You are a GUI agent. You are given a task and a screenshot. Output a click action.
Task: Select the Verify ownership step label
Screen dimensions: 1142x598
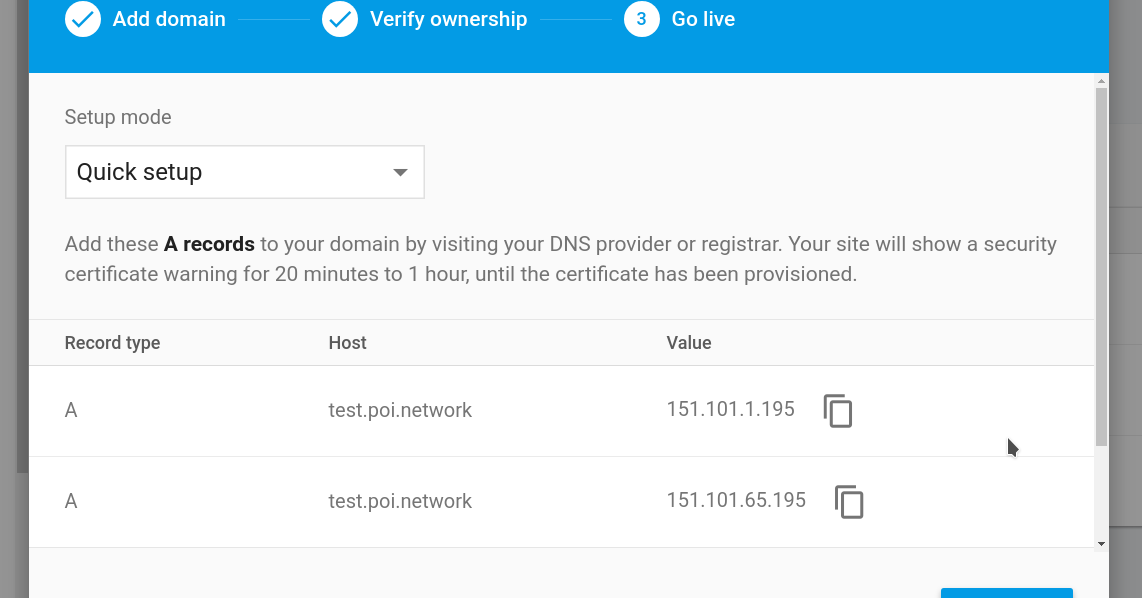pyautogui.click(x=448, y=19)
